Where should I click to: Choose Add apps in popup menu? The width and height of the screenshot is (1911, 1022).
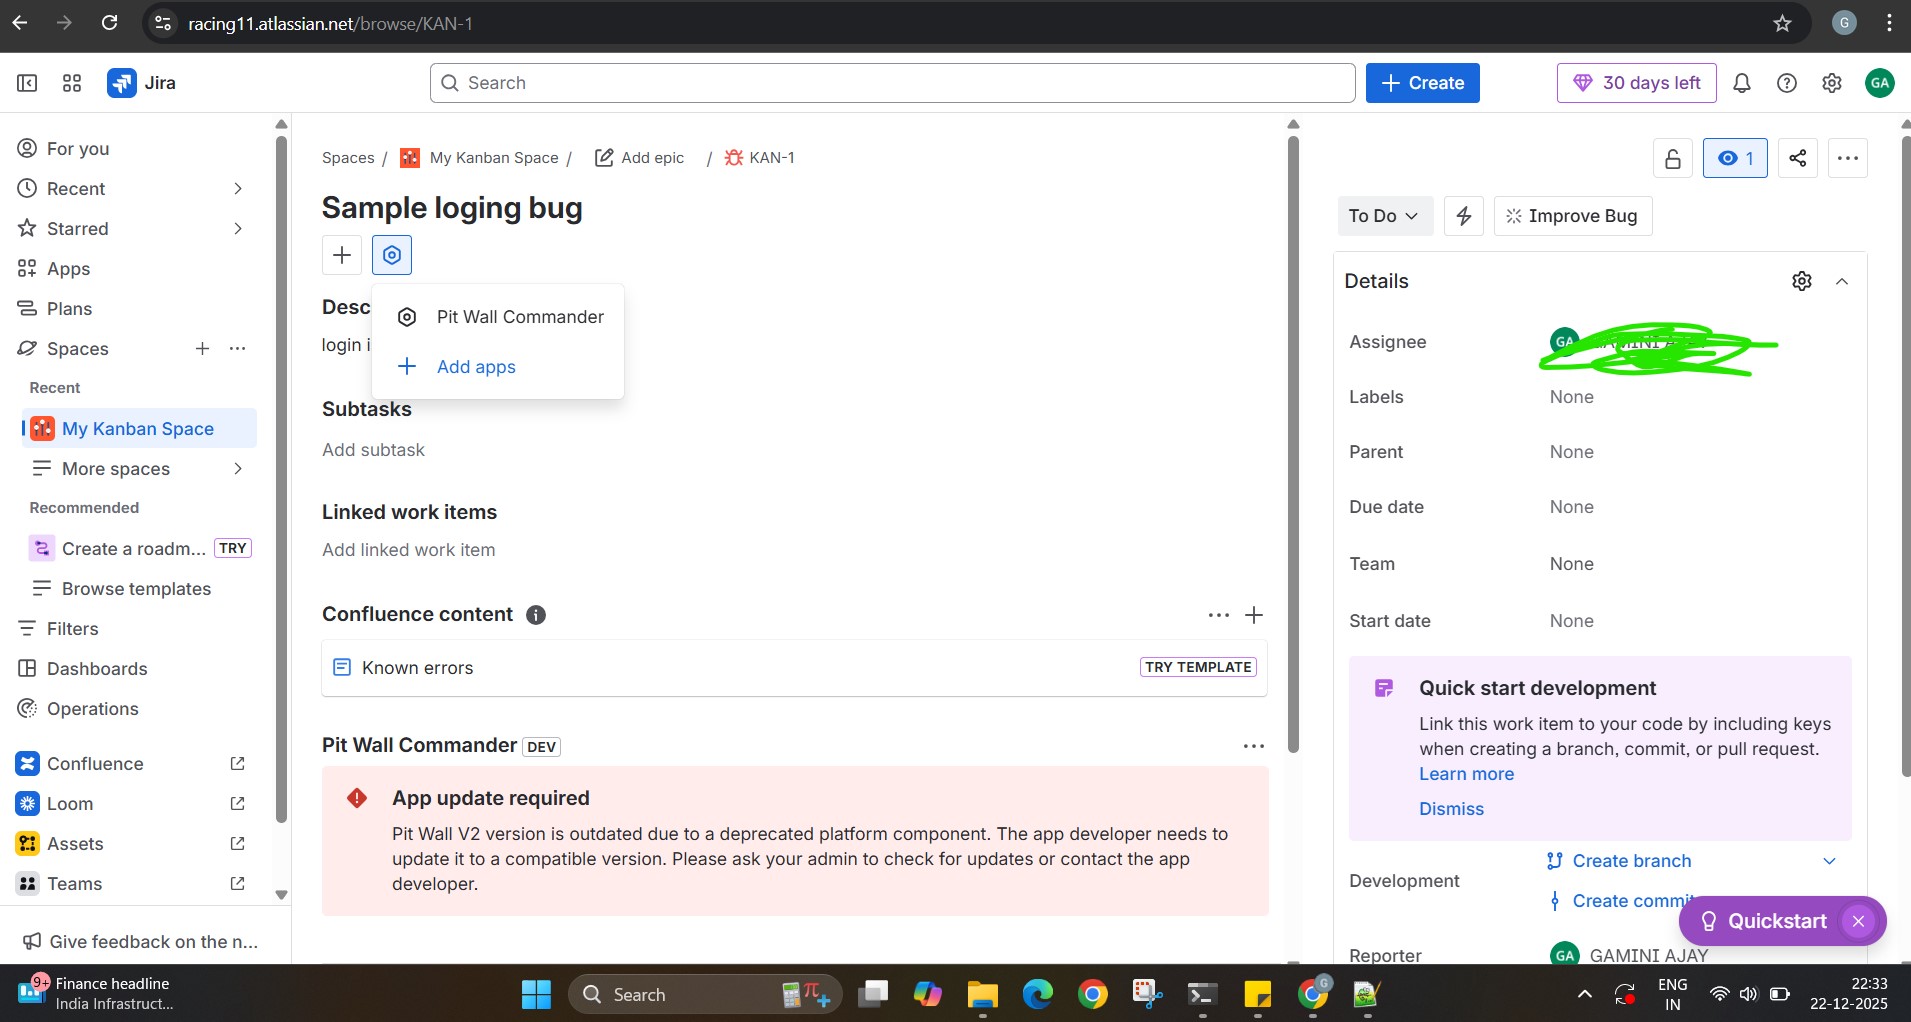click(498, 367)
